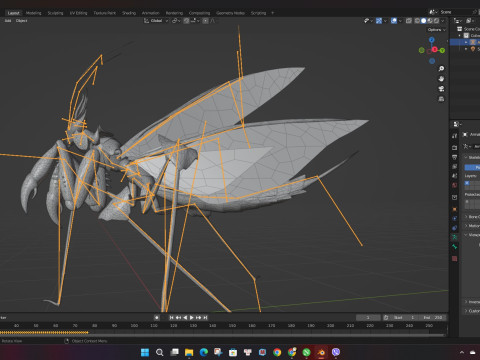Click the current frame number field

pyautogui.click(x=368, y=318)
